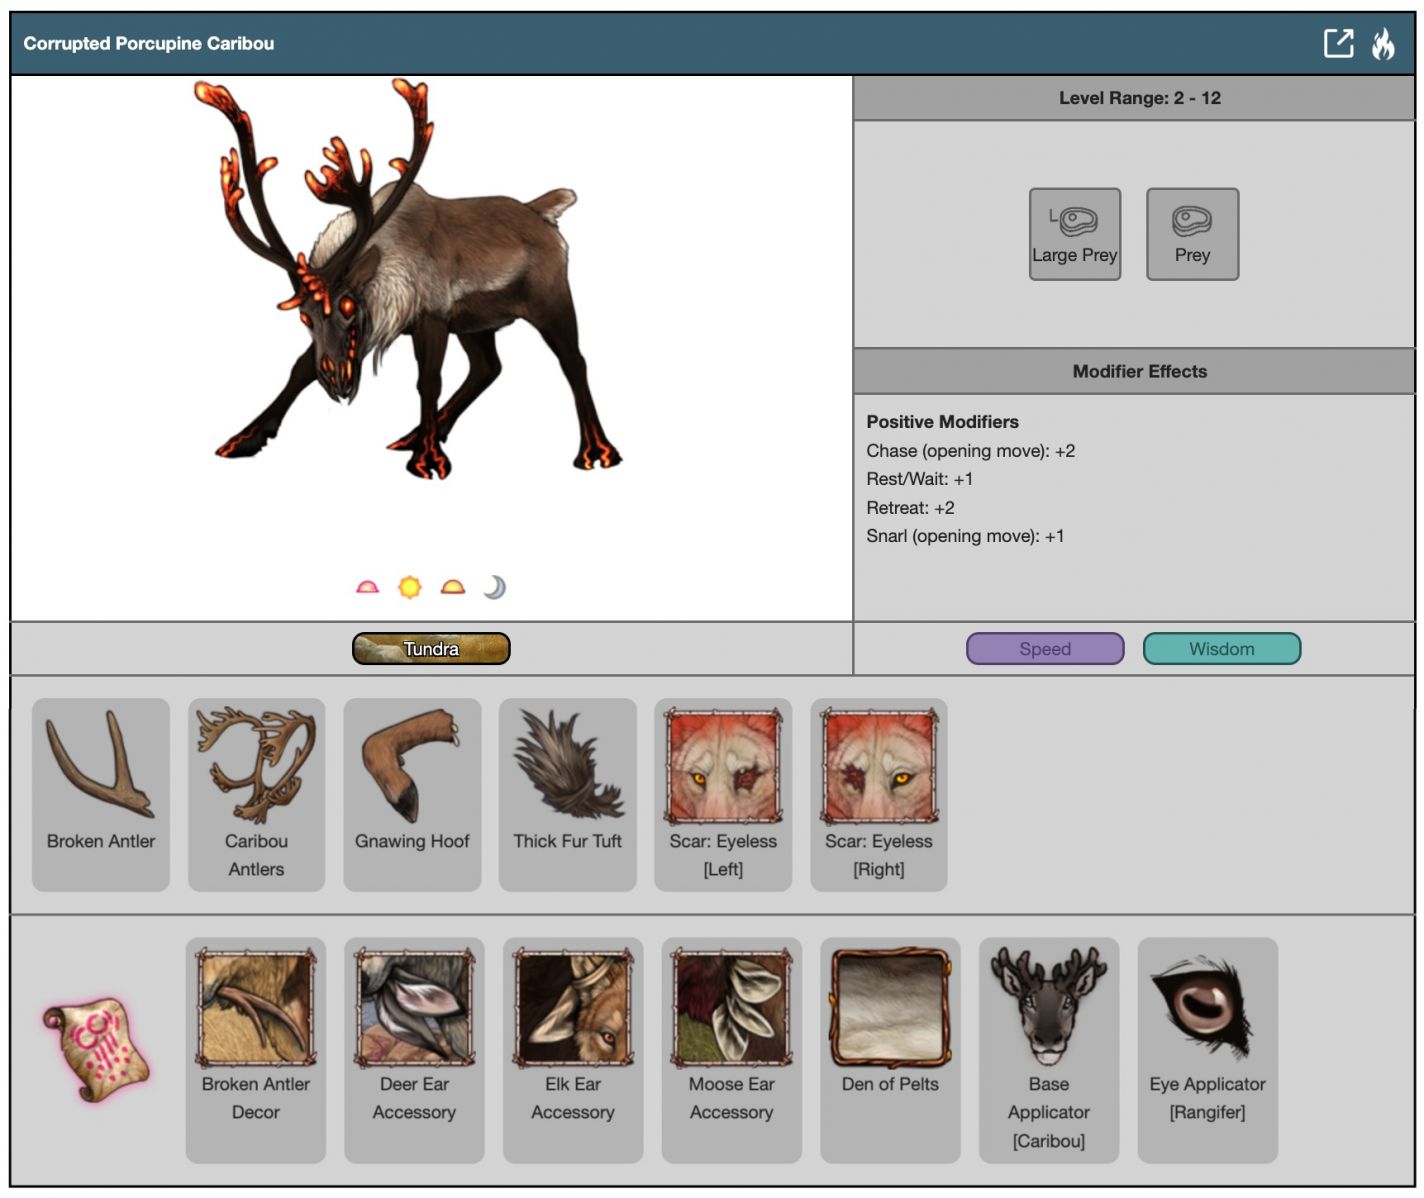Select the Caribou Antlers item
1424x1198 pixels.
(256, 794)
